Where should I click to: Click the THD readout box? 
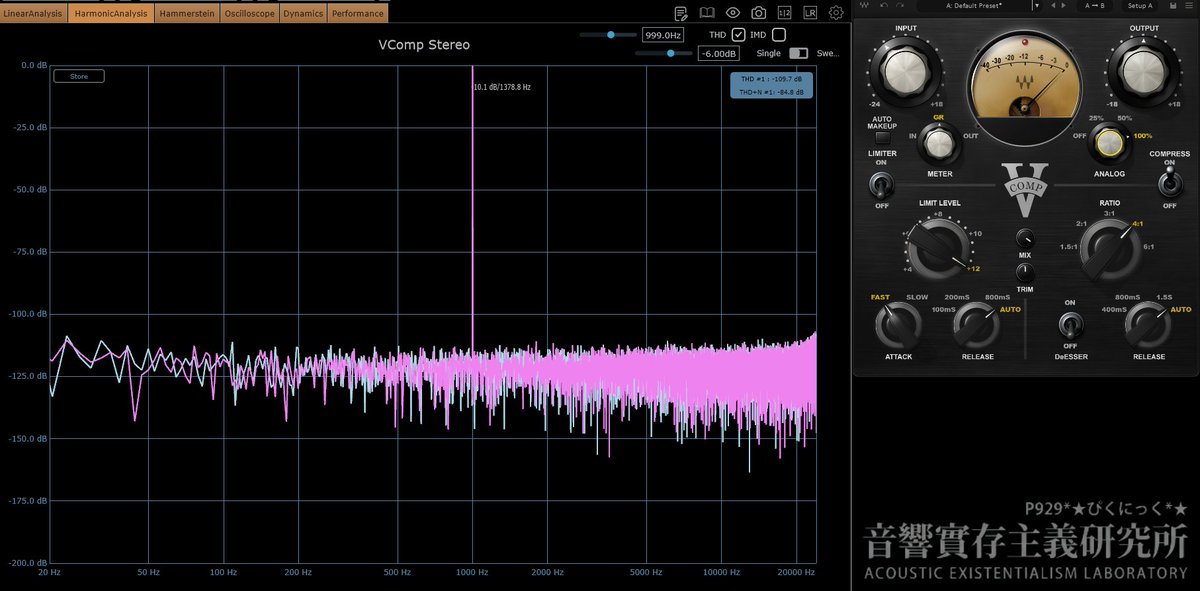(772, 85)
